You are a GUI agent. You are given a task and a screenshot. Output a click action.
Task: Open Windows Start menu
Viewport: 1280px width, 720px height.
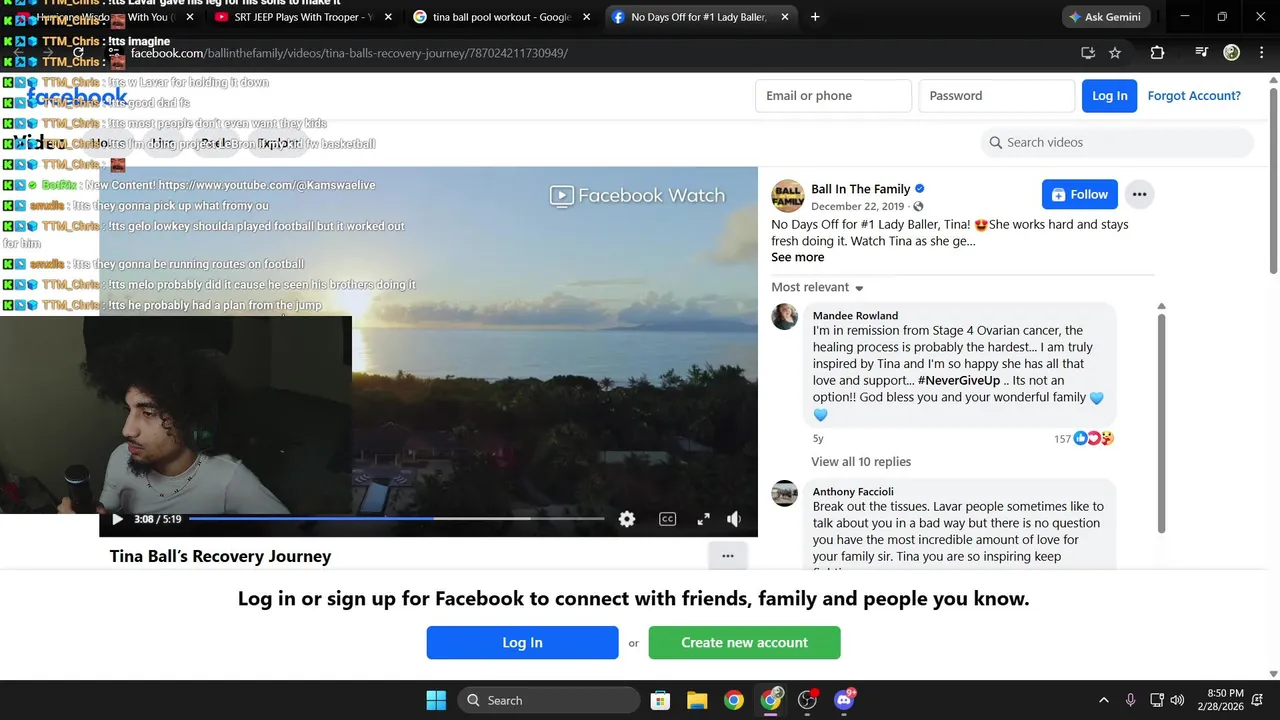pos(437,700)
